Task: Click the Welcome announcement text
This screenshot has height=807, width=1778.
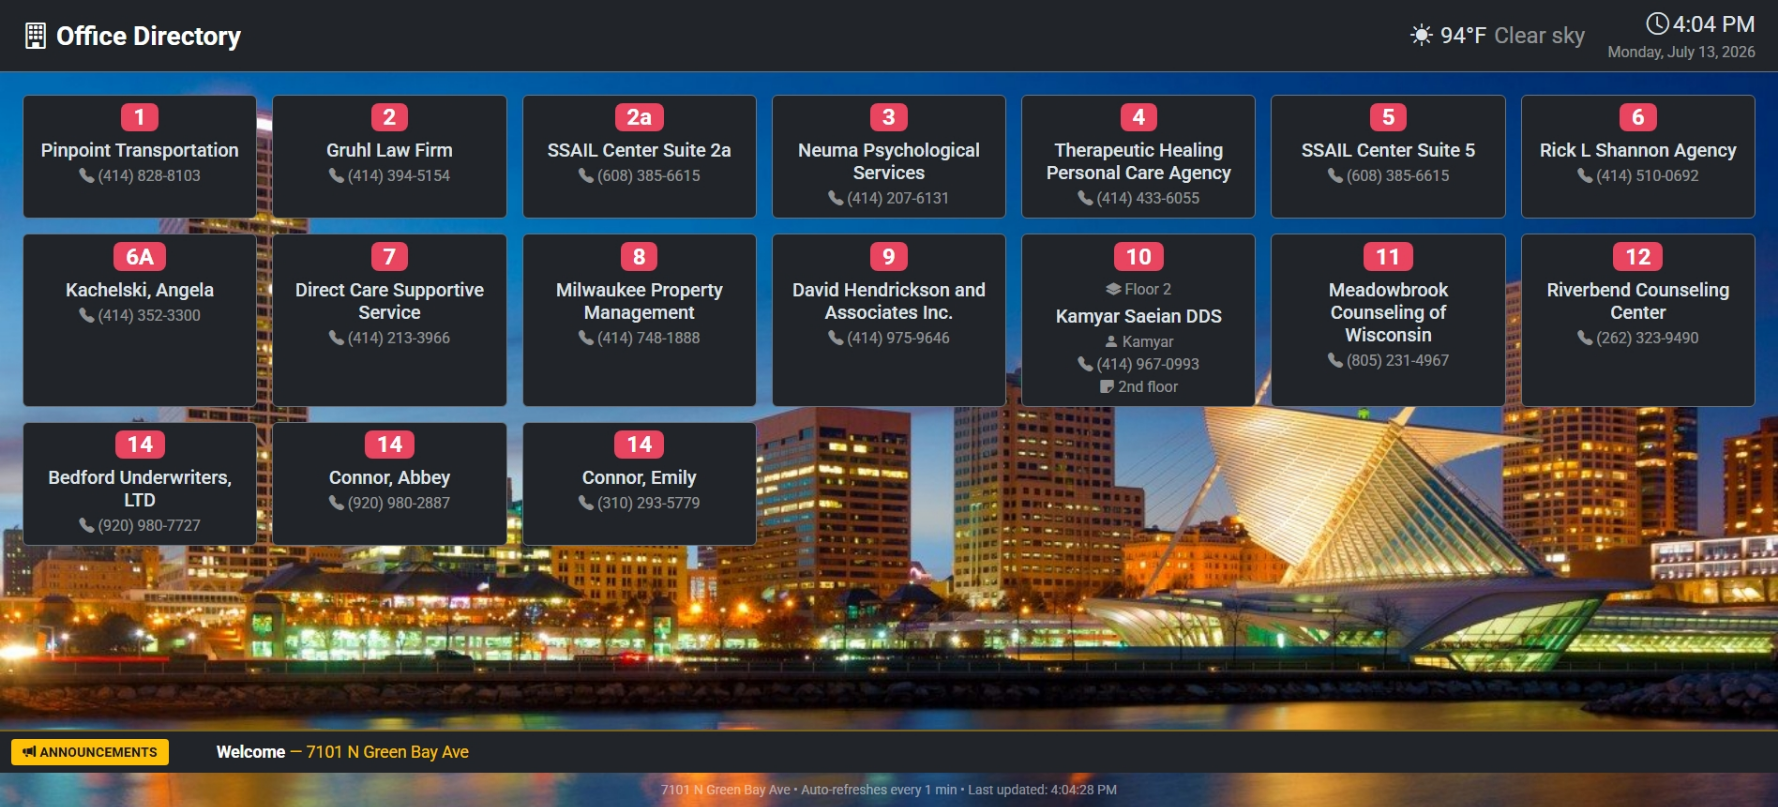Action: point(251,752)
